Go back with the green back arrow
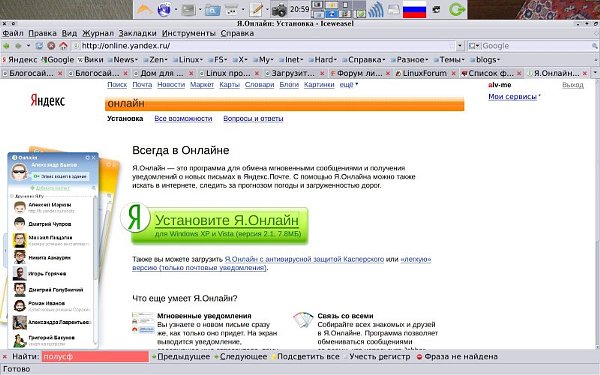Screen dimensions: 600x375 [6, 46]
